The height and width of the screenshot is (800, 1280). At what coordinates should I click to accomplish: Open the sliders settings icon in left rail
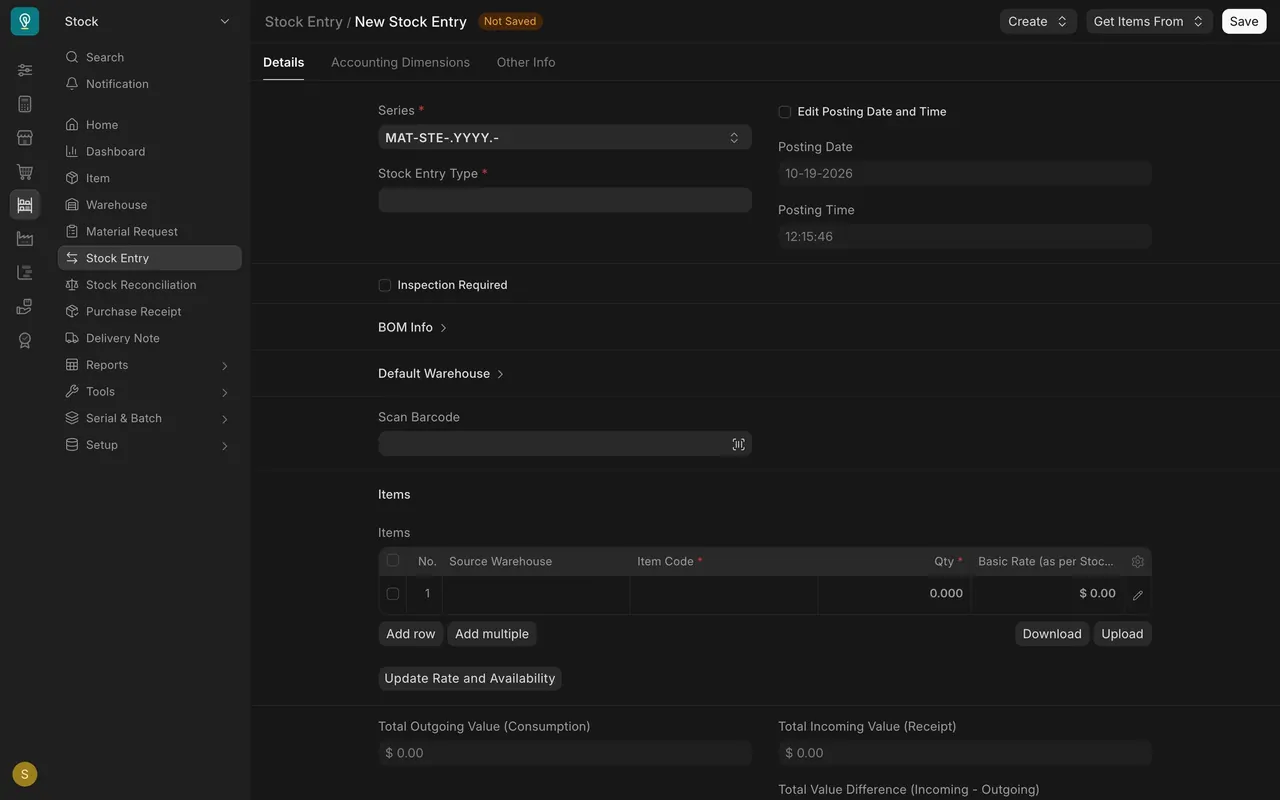[25, 70]
